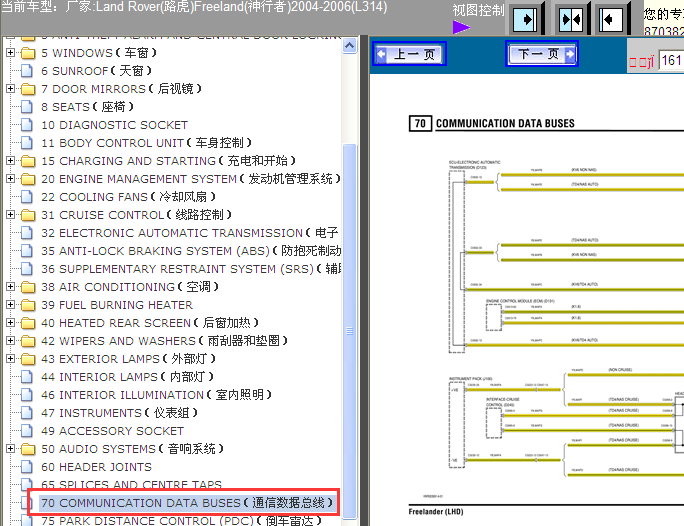
Task: Click page icon for 44 INTERIOR LAMPS
Action: click(x=27, y=377)
